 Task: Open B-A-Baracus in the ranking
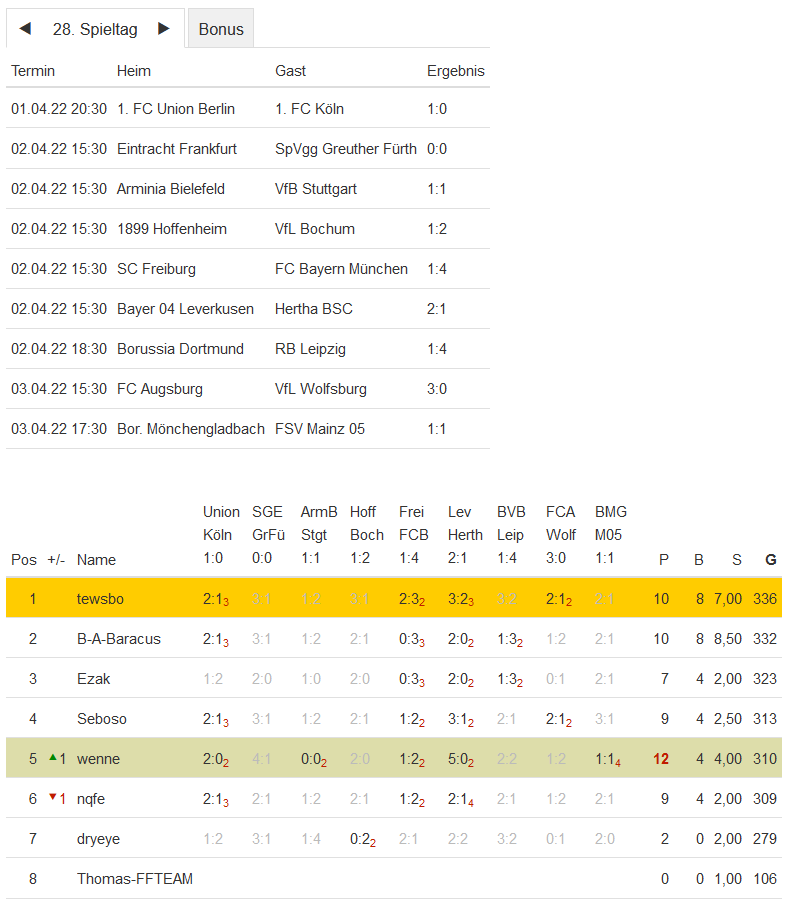click(x=118, y=639)
